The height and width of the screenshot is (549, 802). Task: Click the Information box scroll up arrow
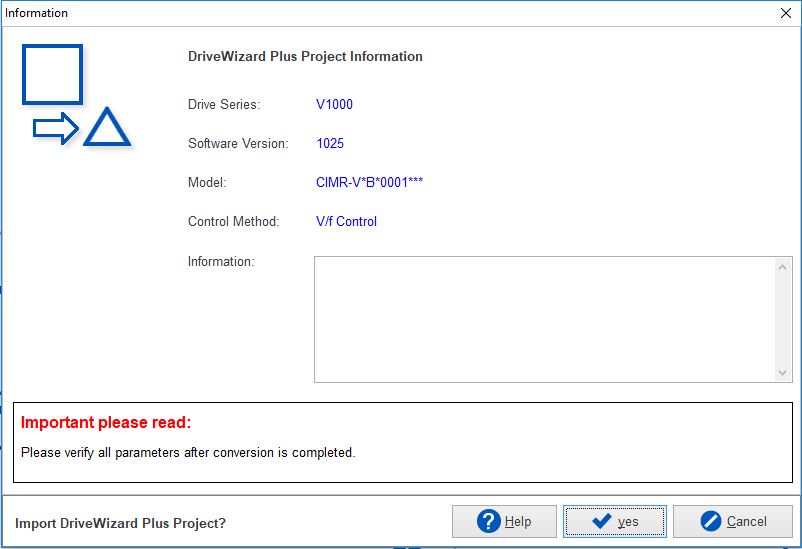tap(782, 267)
